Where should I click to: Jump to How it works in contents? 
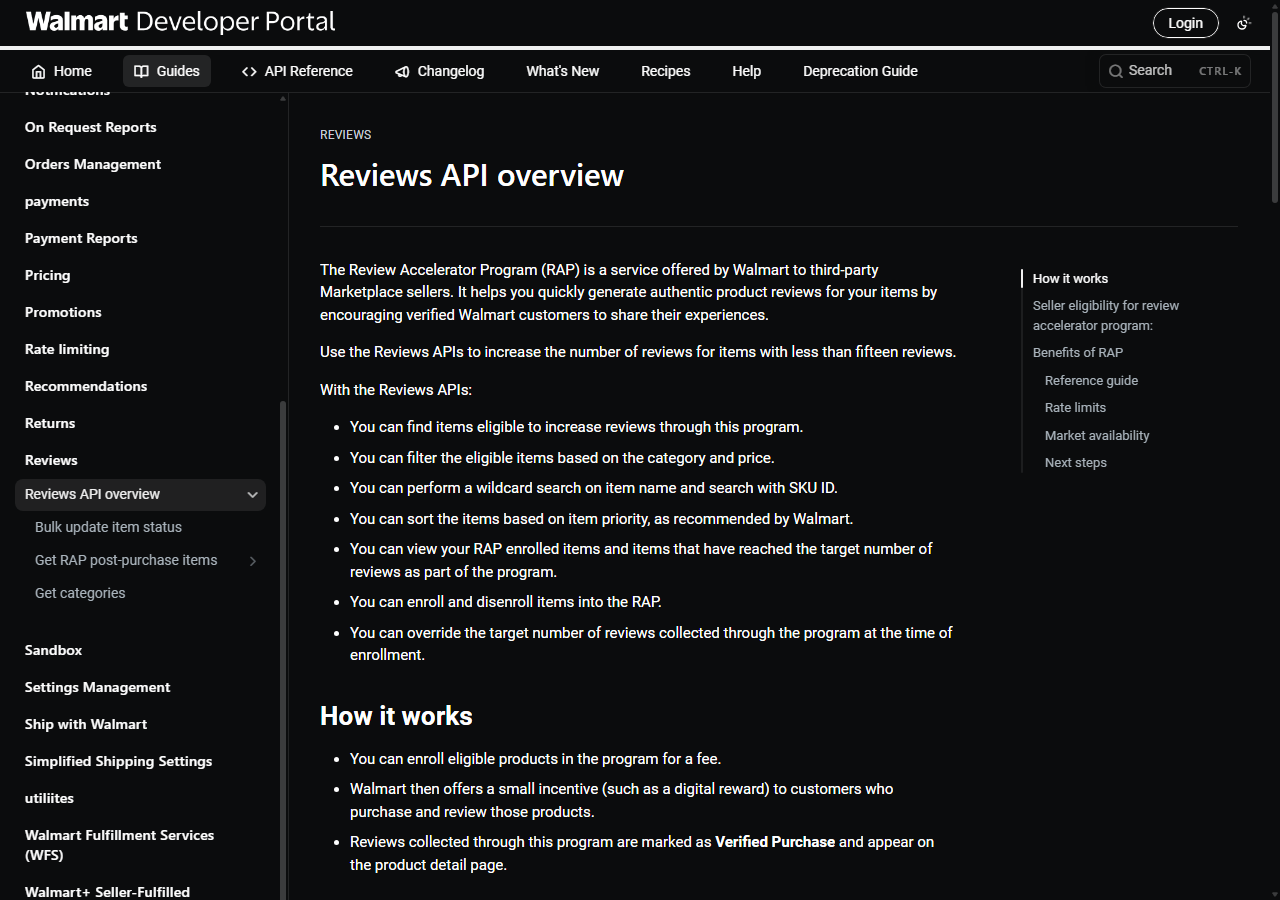pyautogui.click(x=1070, y=279)
